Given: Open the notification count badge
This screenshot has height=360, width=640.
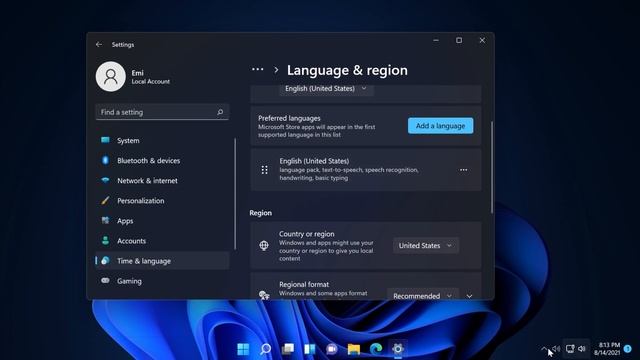Looking at the screenshot, I should coord(628,349).
